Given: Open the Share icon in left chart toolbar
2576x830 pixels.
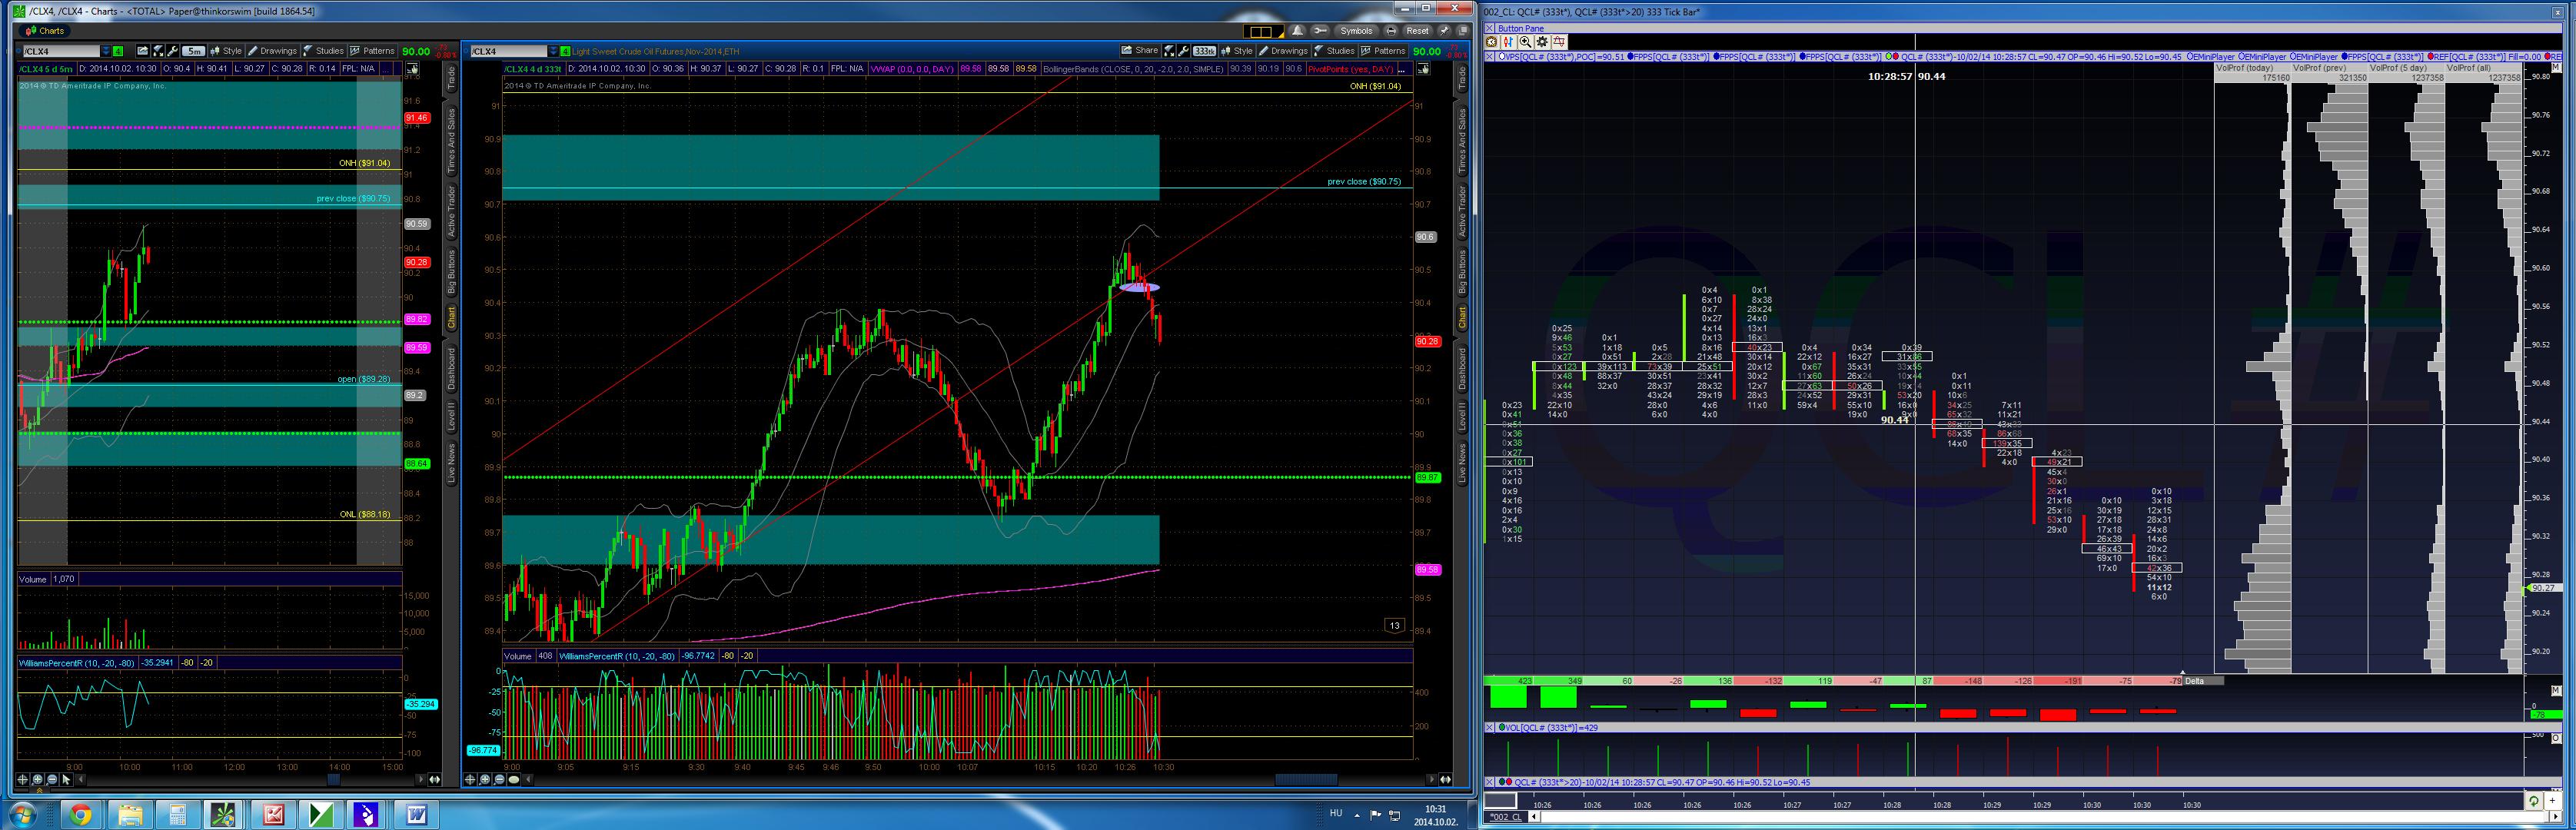Looking at the screenshot, I should click(x=143, y=51).
